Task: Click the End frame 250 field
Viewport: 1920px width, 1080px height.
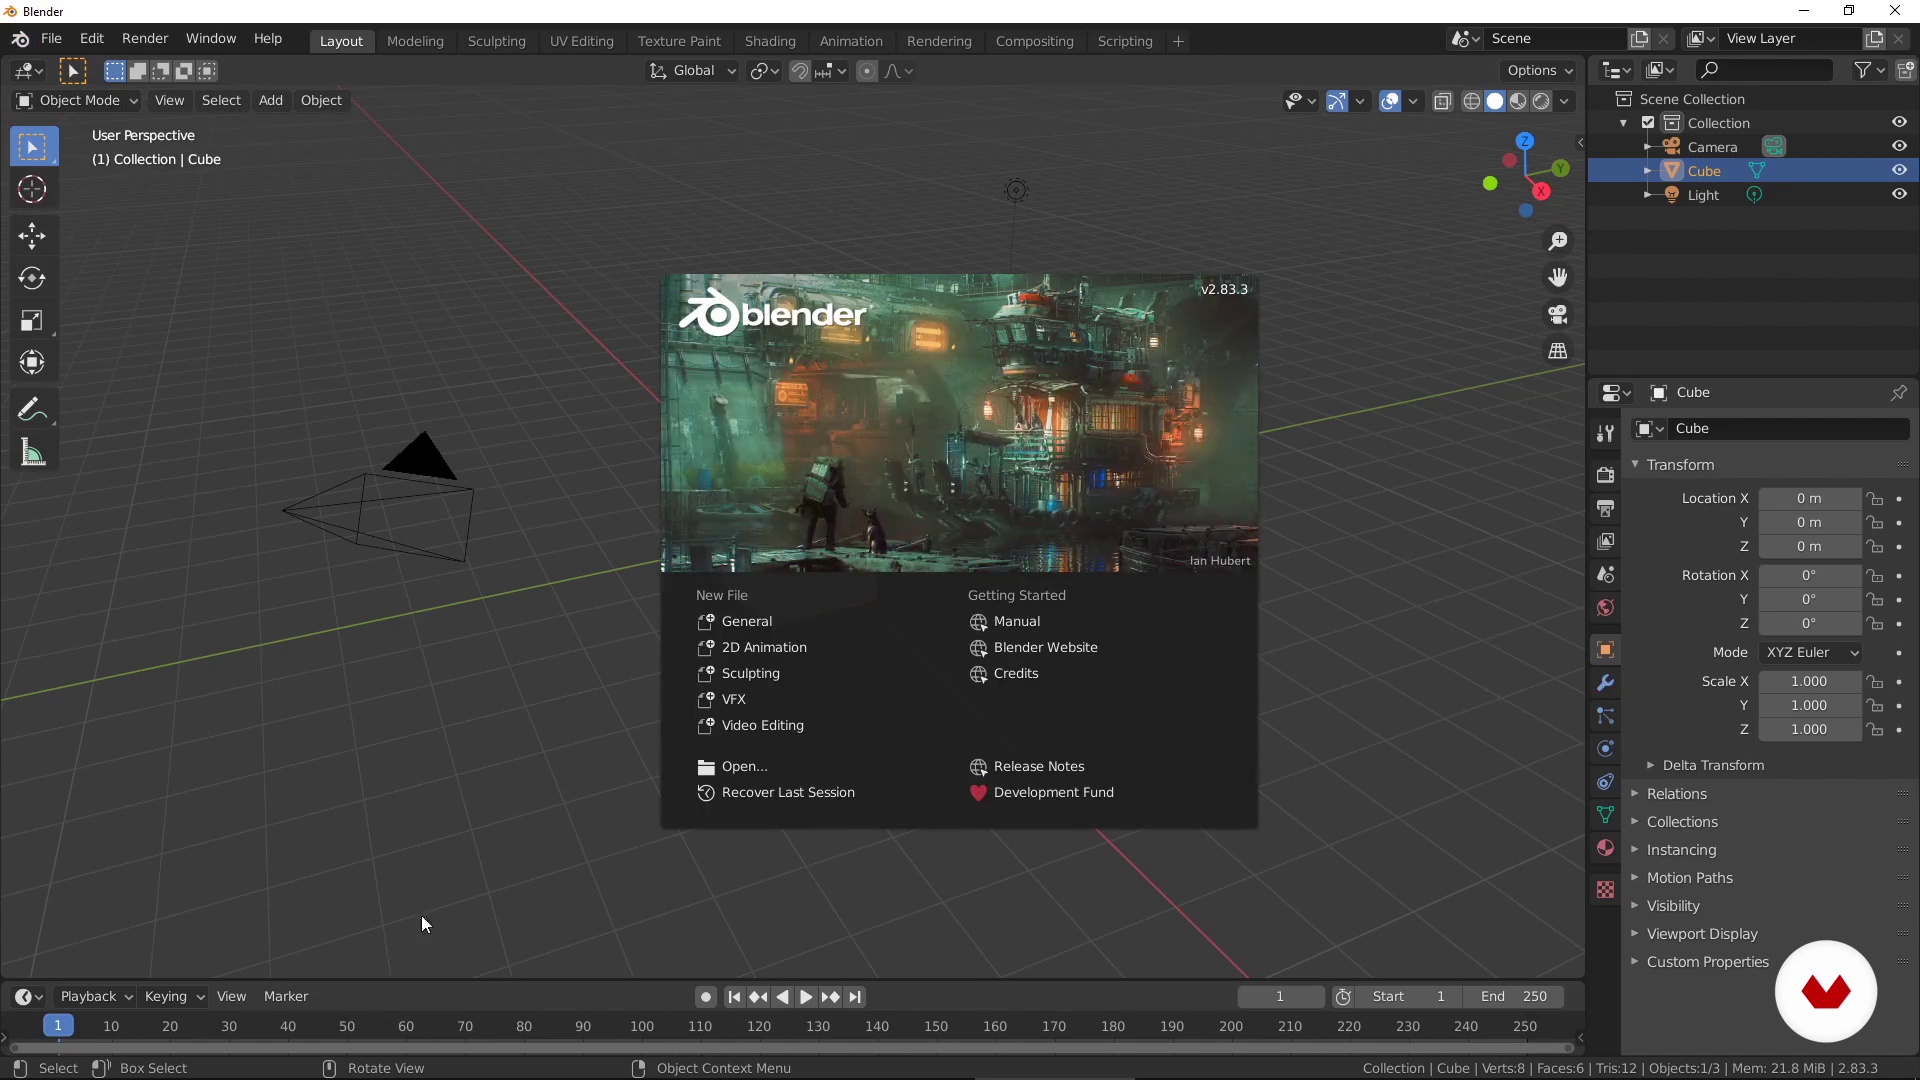Action: pos(1514,997)
